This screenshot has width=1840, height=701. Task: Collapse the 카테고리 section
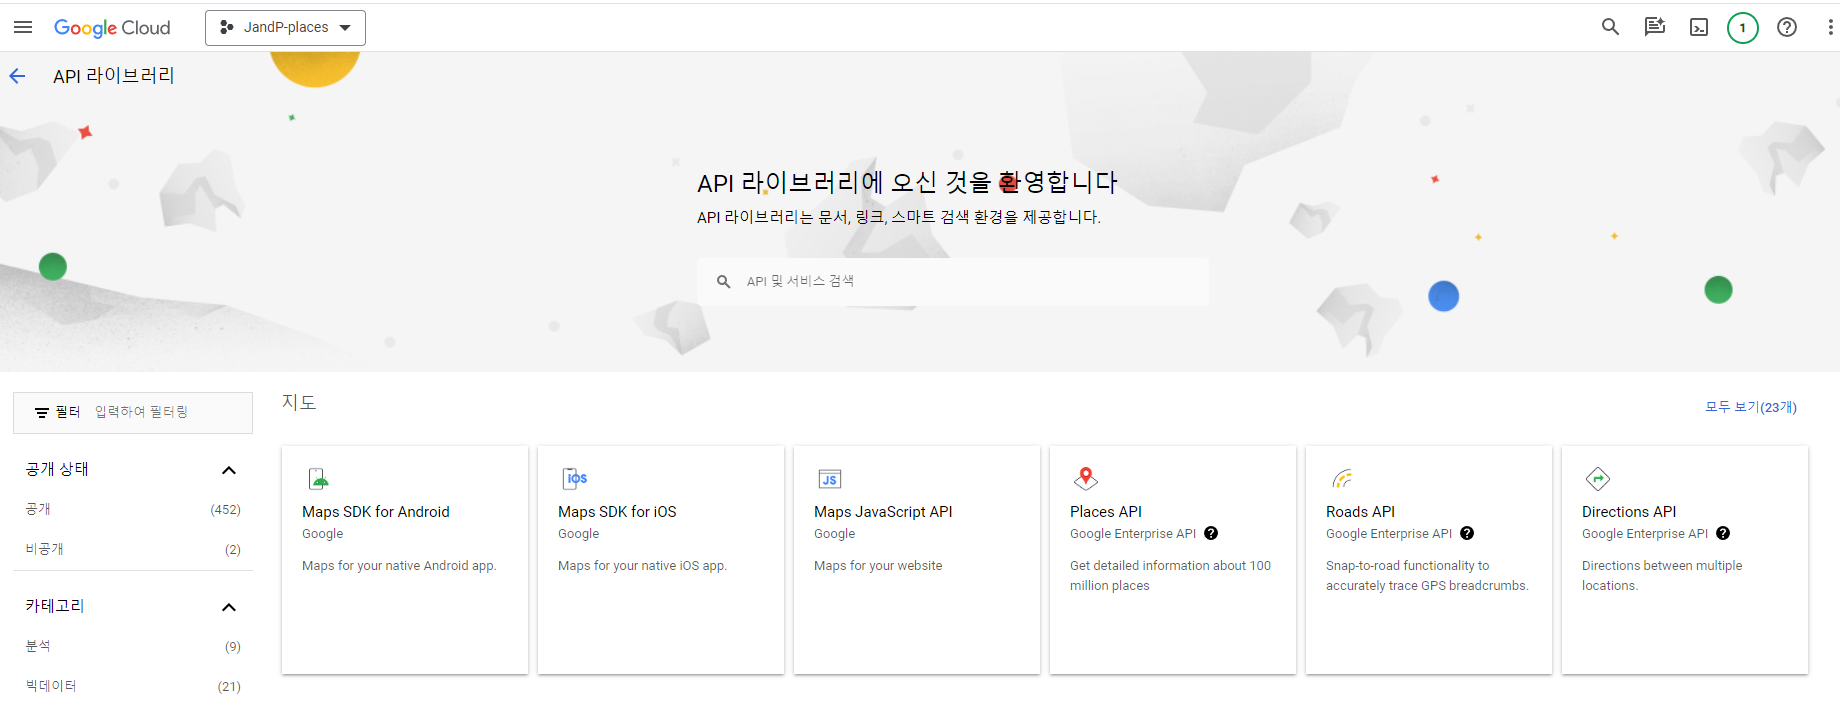(x=229, y=607)
